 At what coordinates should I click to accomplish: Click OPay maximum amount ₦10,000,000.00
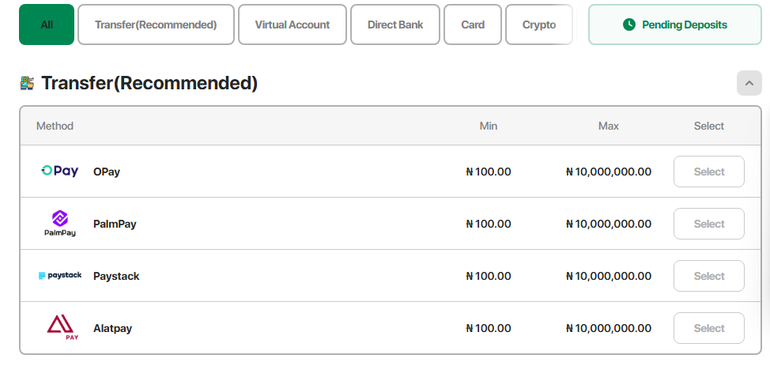point(608,172)
